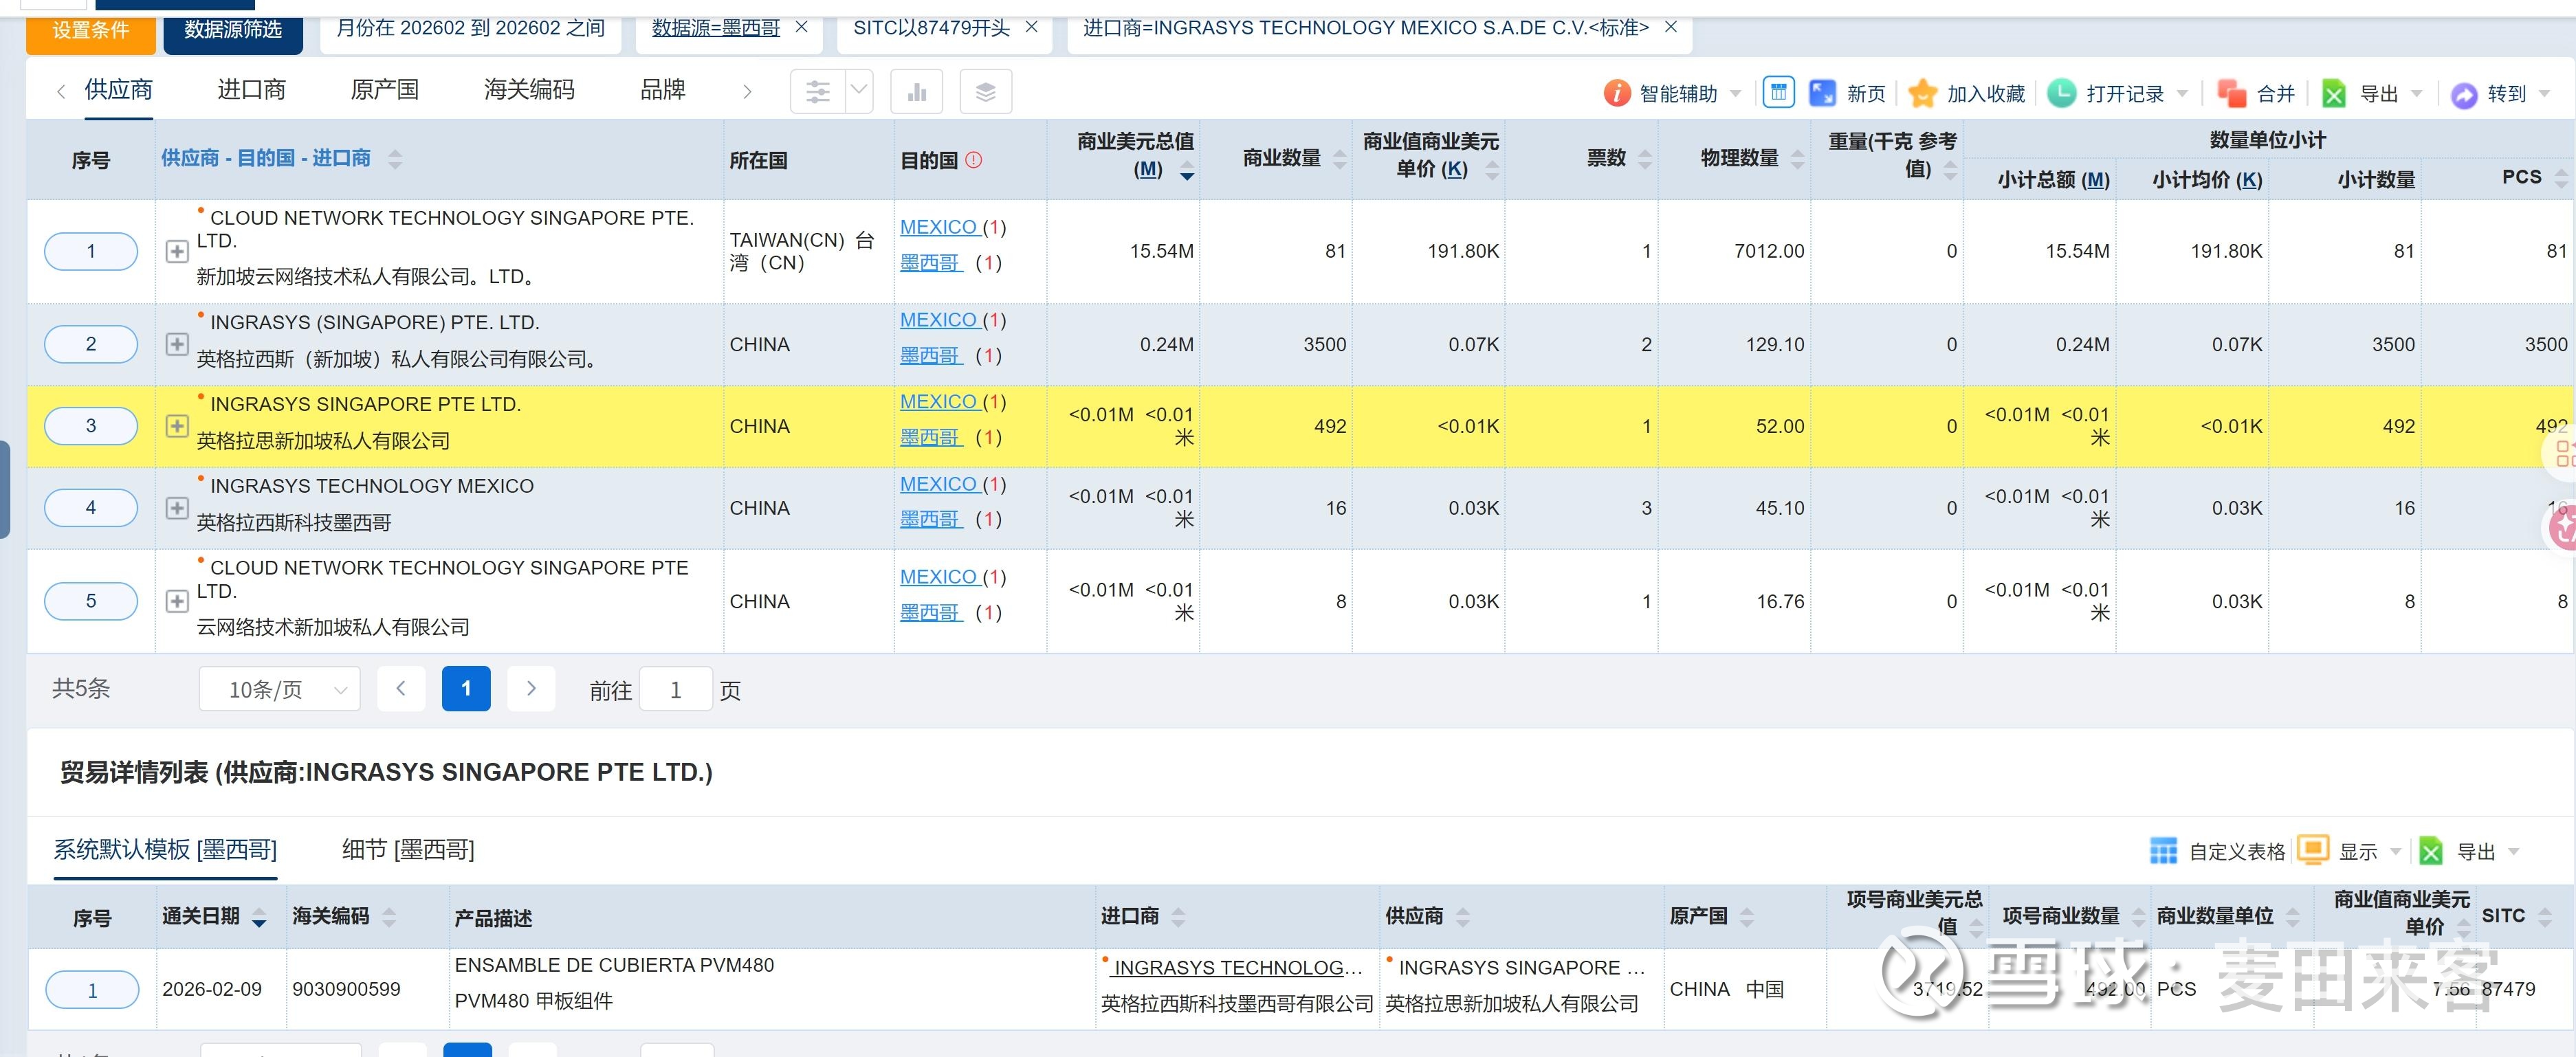
Task: Expand row 3 INGRASYS SINGAPORE PTE LTD
Action: pos(177,426)
